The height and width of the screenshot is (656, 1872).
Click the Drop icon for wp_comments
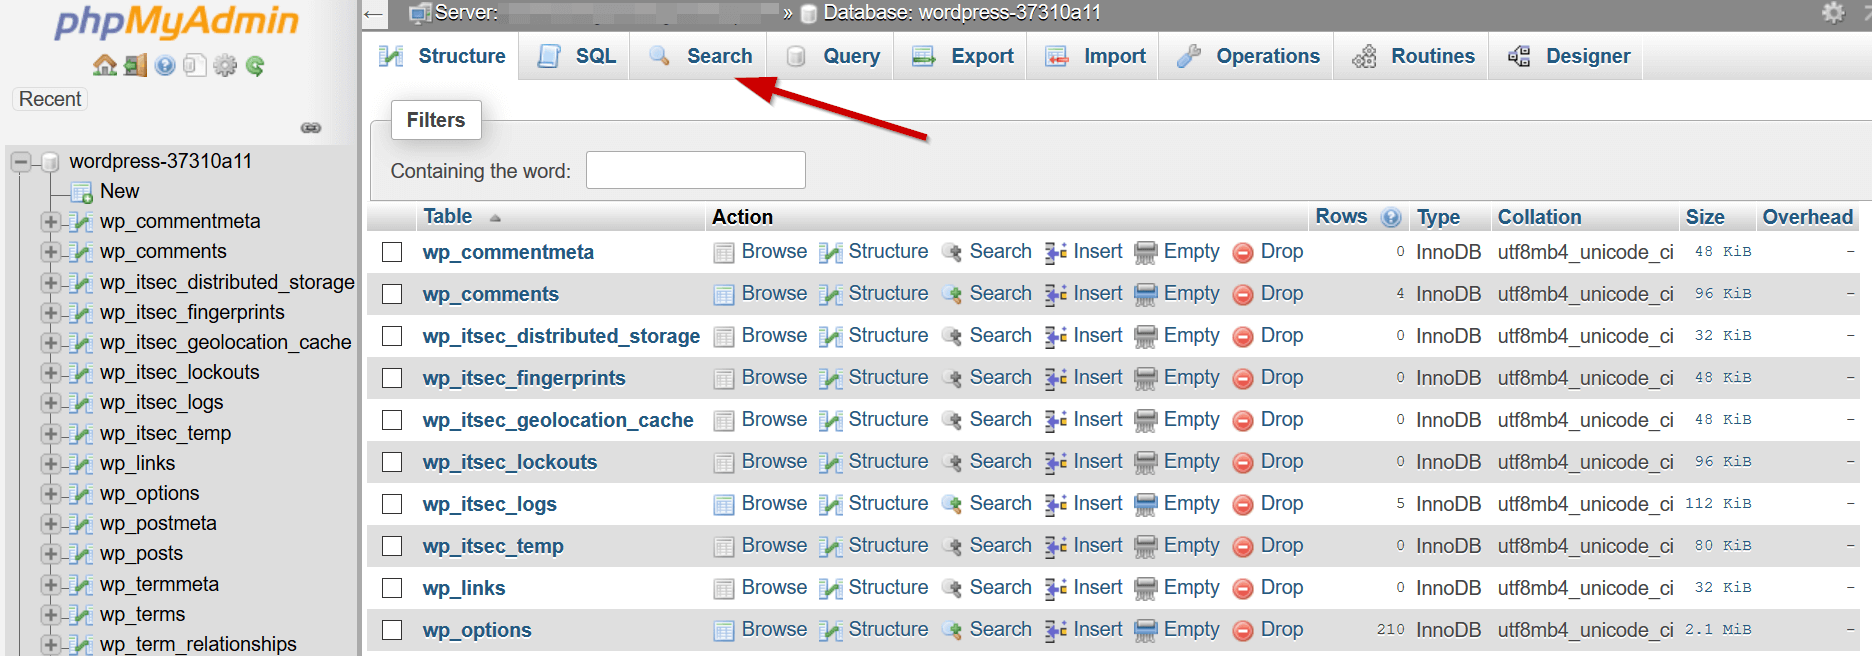point(1243,294)
